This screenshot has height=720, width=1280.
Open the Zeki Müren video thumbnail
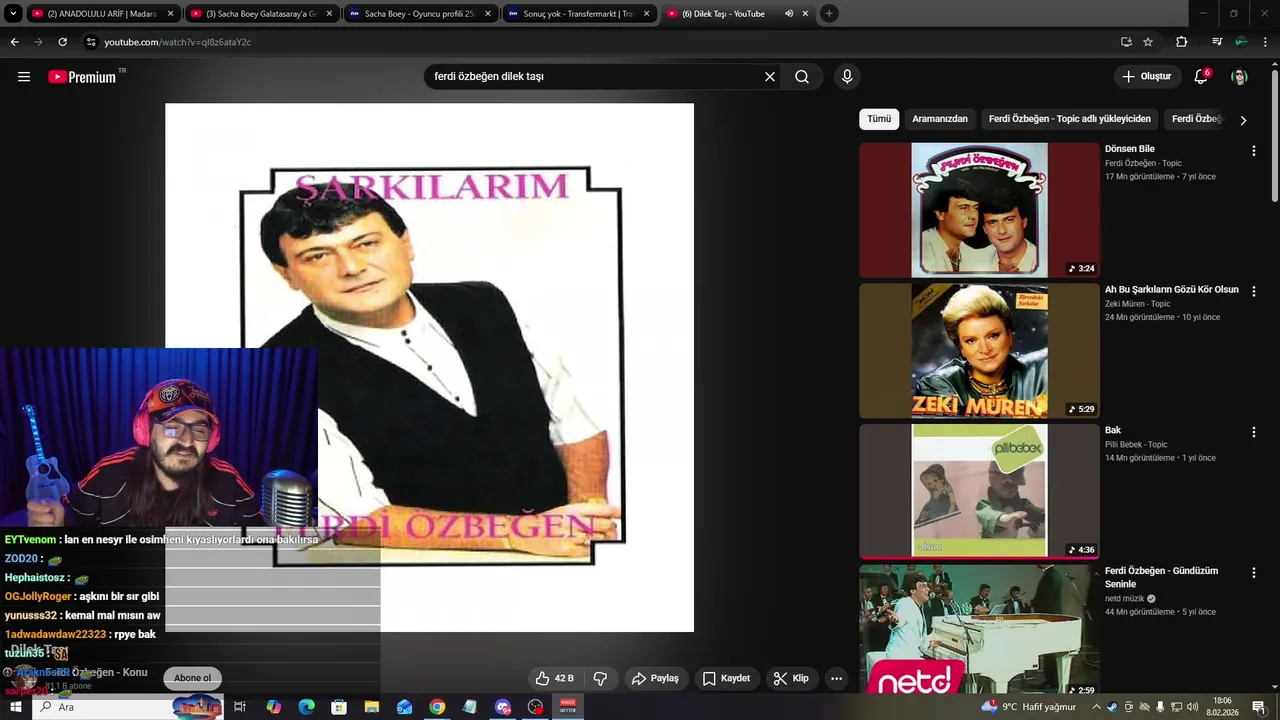(979, 350)
